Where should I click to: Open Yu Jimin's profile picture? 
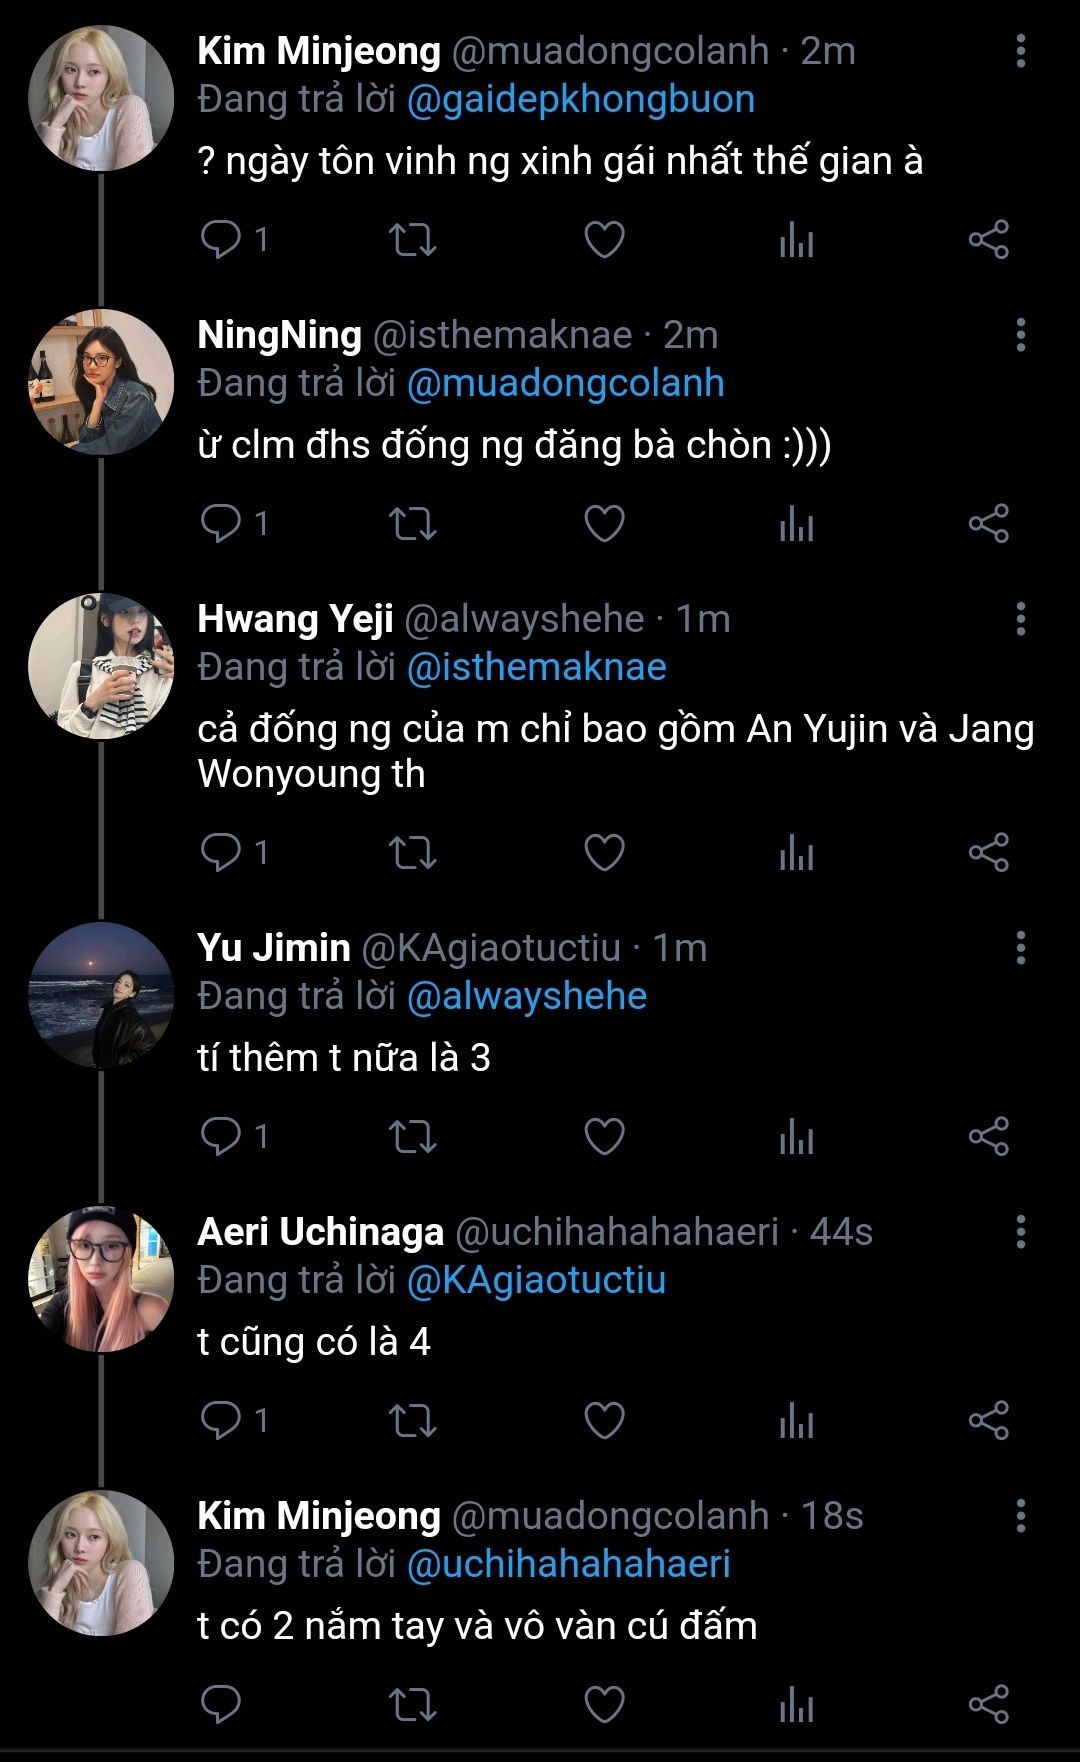pos(100,995)
